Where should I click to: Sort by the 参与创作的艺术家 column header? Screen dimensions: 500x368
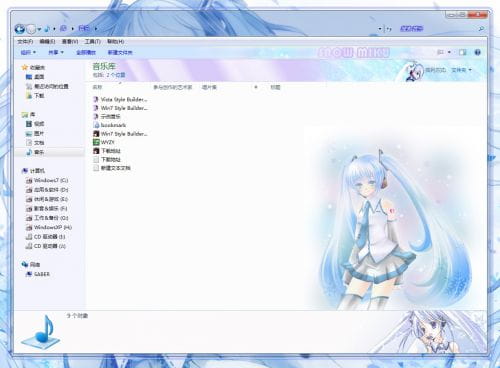pyautogui.click(x=173, y=87)
